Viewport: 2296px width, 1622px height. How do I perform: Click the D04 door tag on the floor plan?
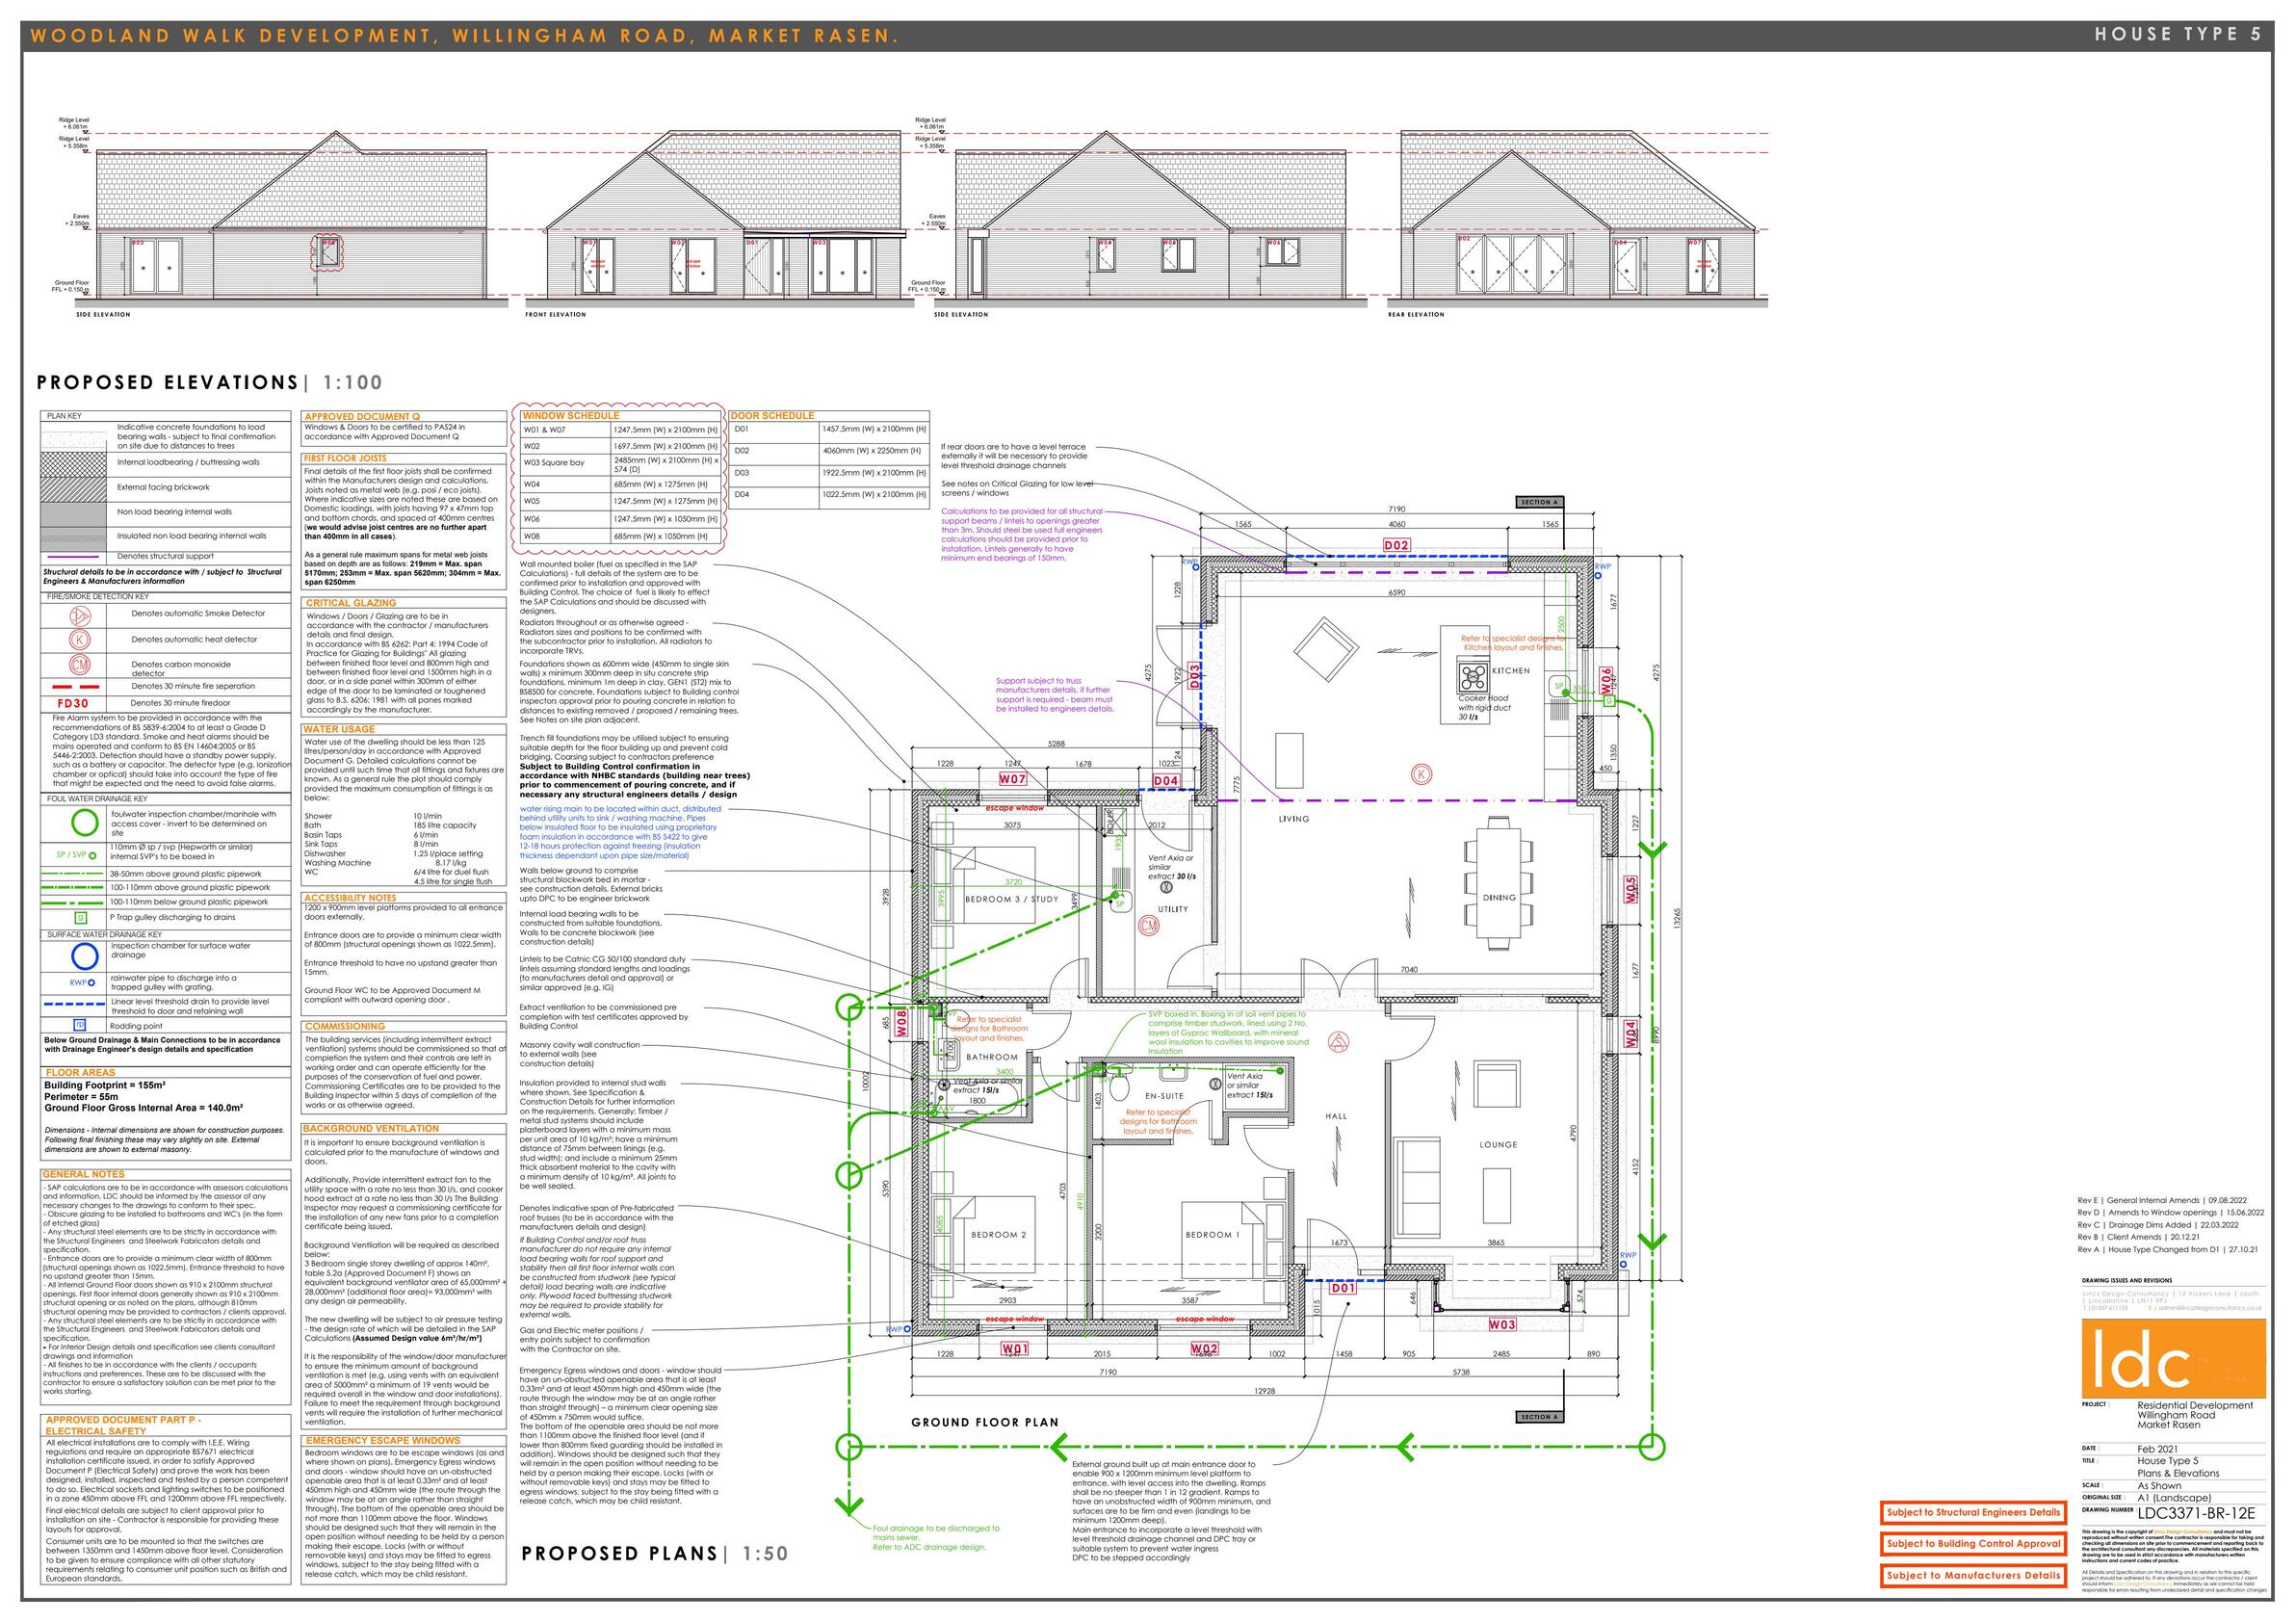tap(1166, 780)
